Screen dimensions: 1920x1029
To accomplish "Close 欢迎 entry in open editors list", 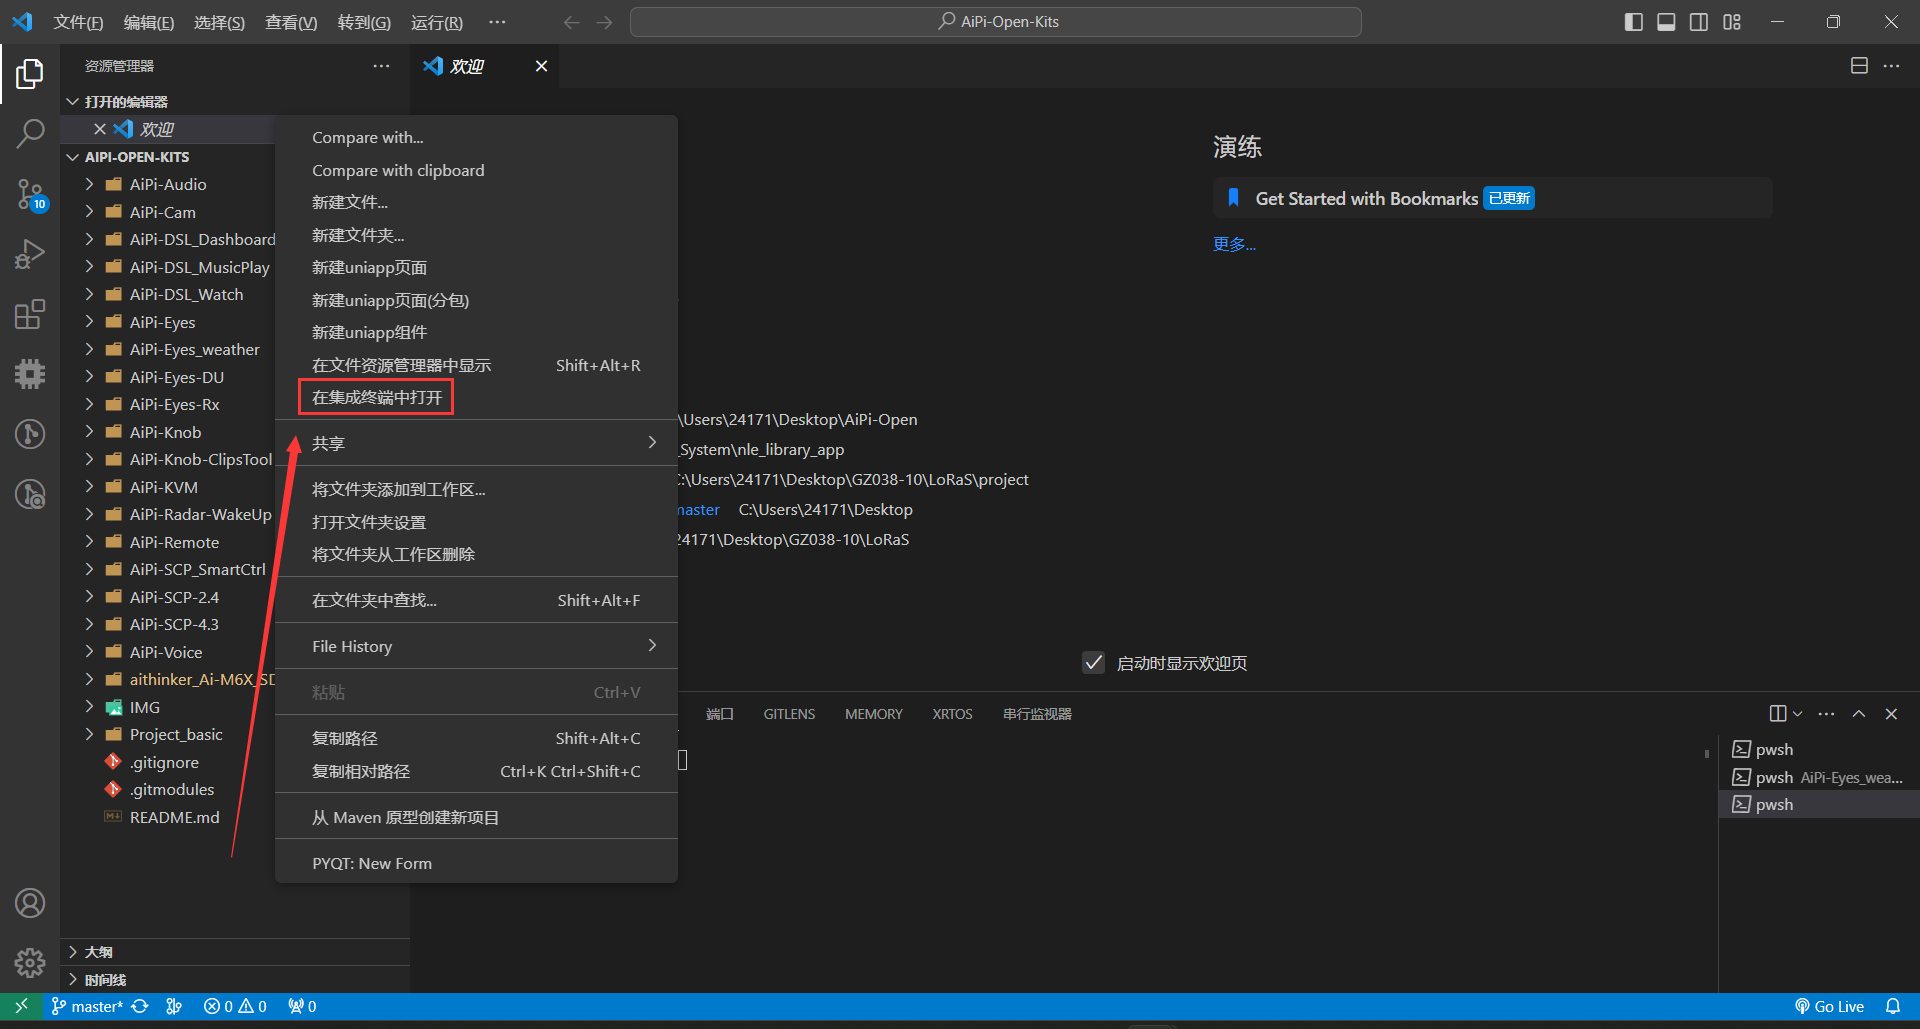I will click(x=100, y=129).
